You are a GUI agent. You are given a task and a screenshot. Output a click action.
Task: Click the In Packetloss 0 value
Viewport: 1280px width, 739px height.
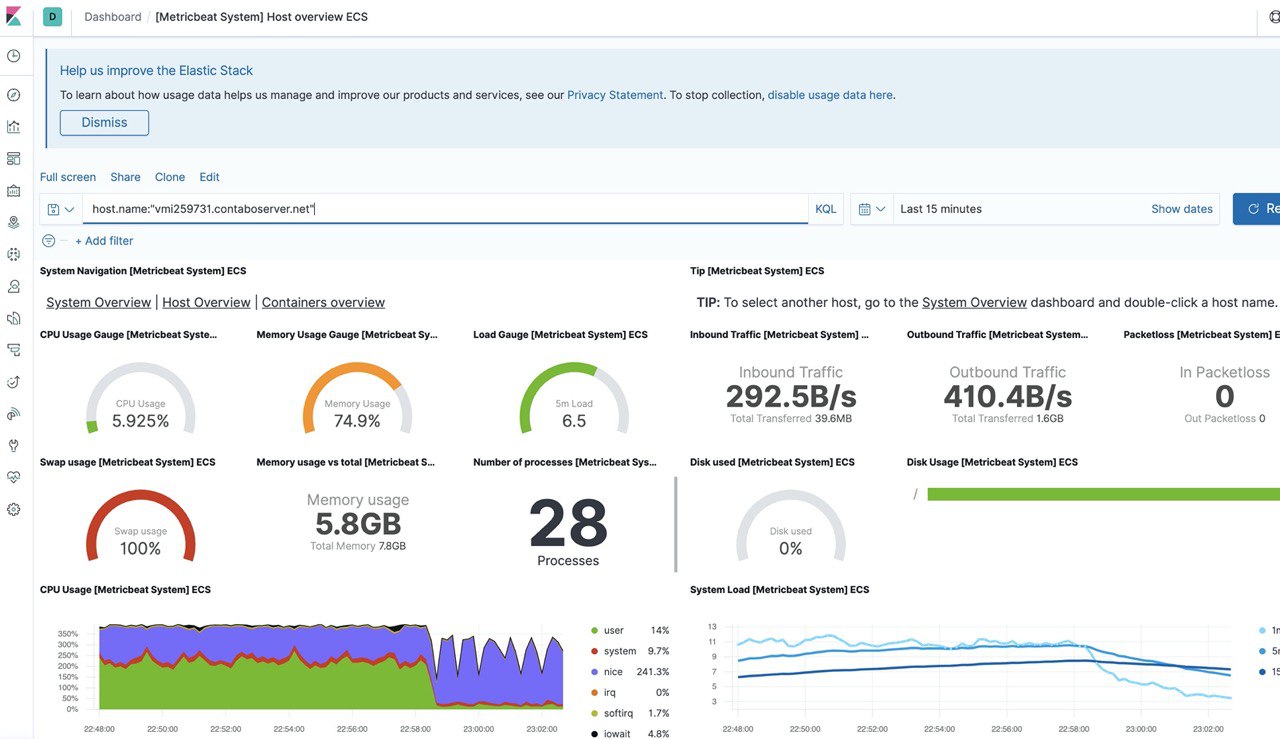tap(1224, 396)
